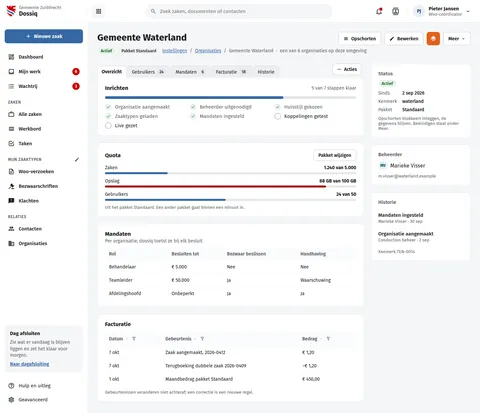480x413 pixels.
Task: Toggle the Organisatie aangemaakt step
Action: click(x=108, y=107)
